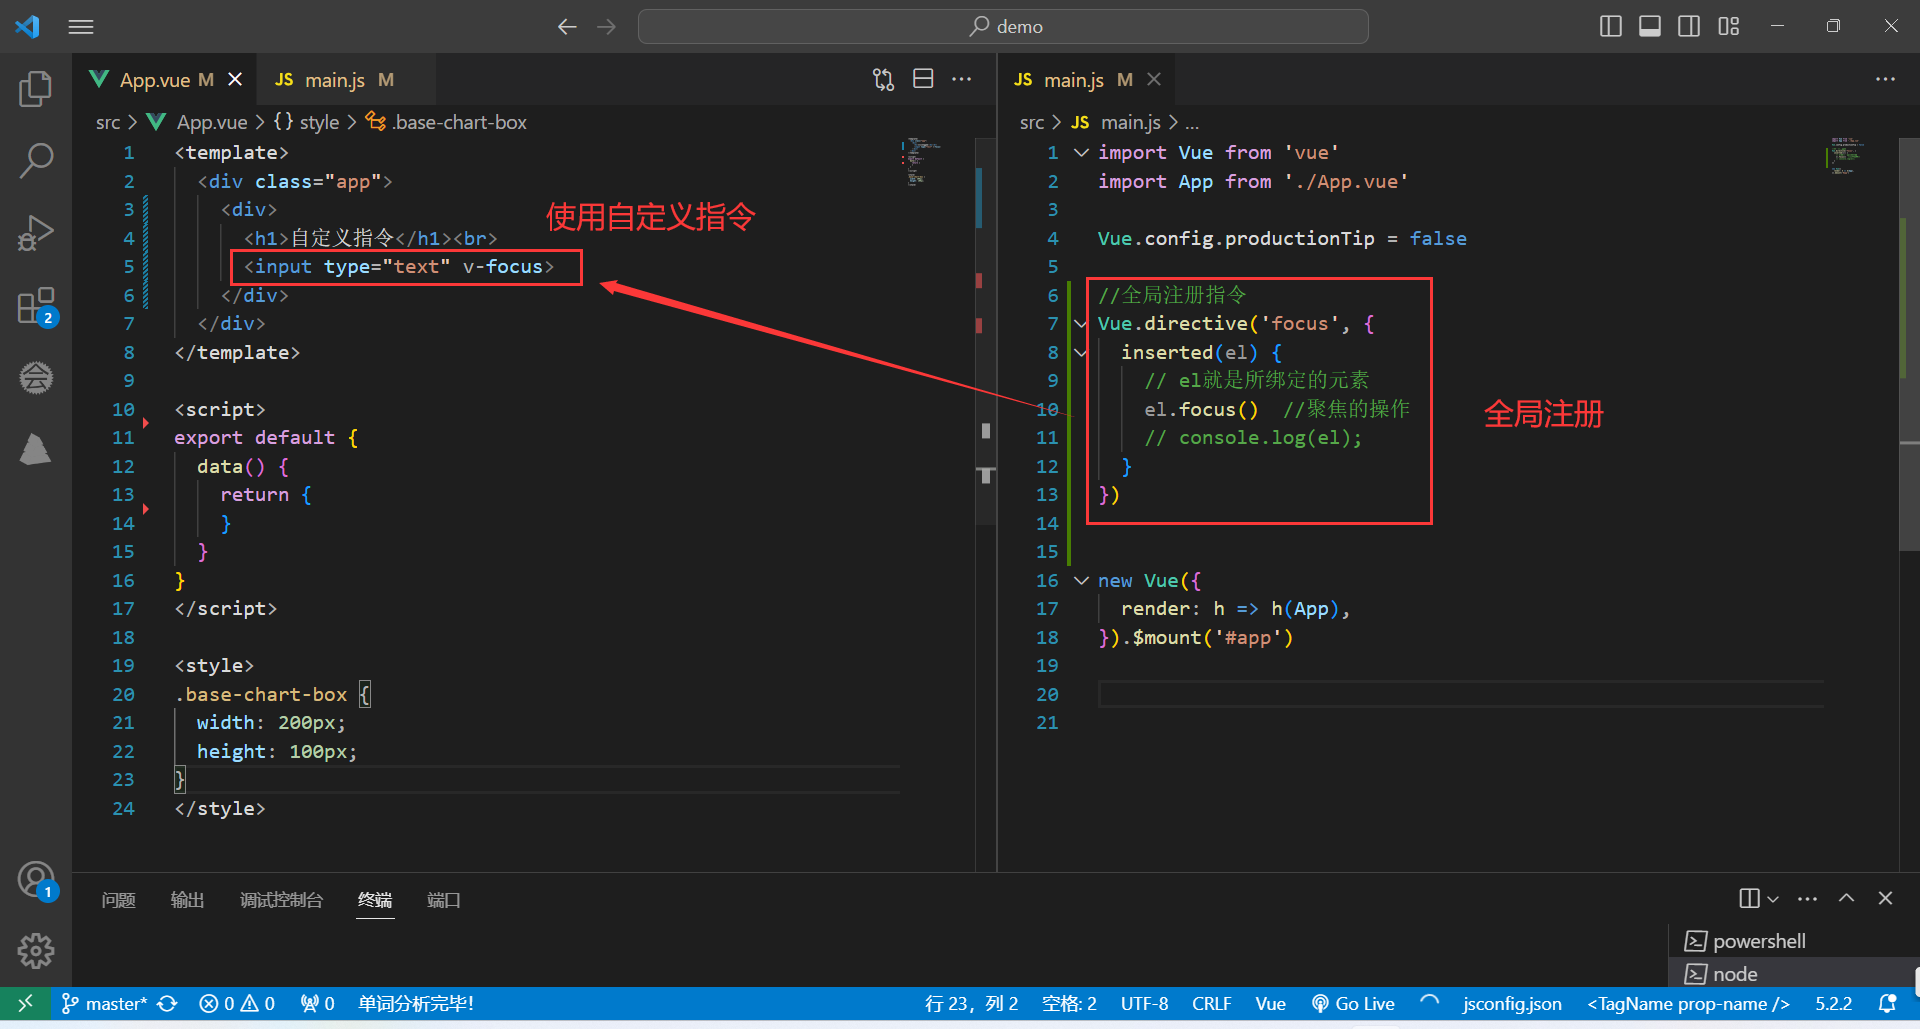Viewport: 1920px width, 1029px height.
Task: Open the Customize Layout icon
Action: click(1729, 27)
